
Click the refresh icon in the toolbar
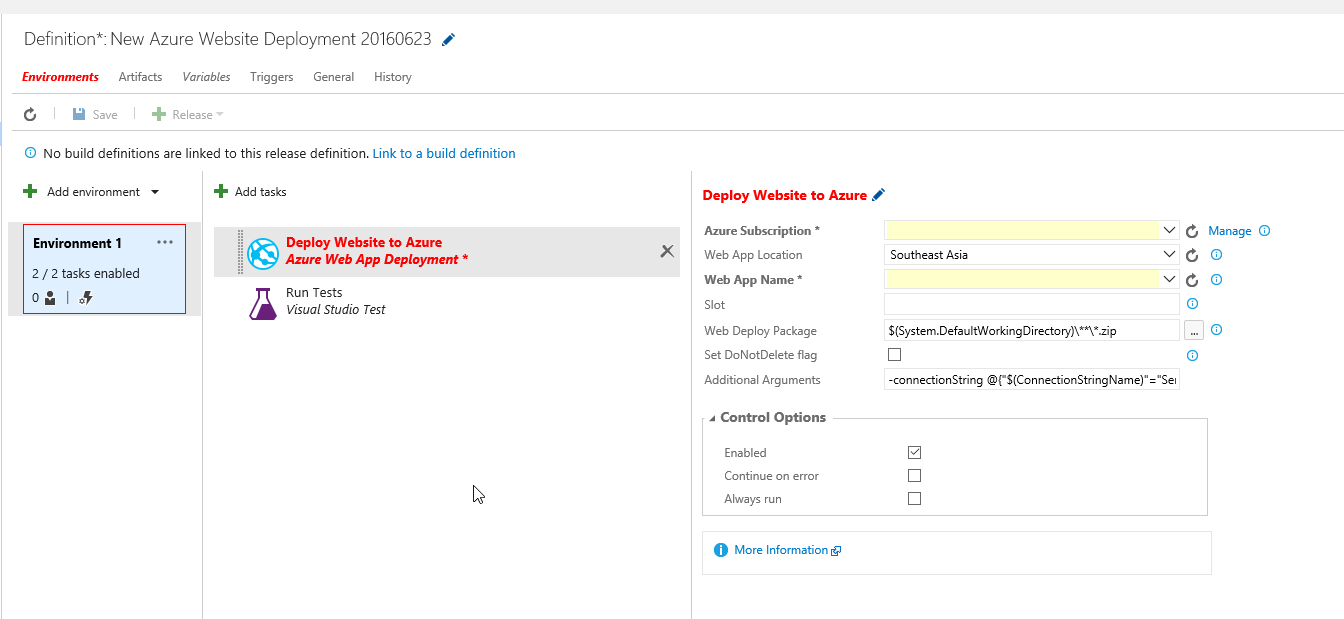point(30,115)
